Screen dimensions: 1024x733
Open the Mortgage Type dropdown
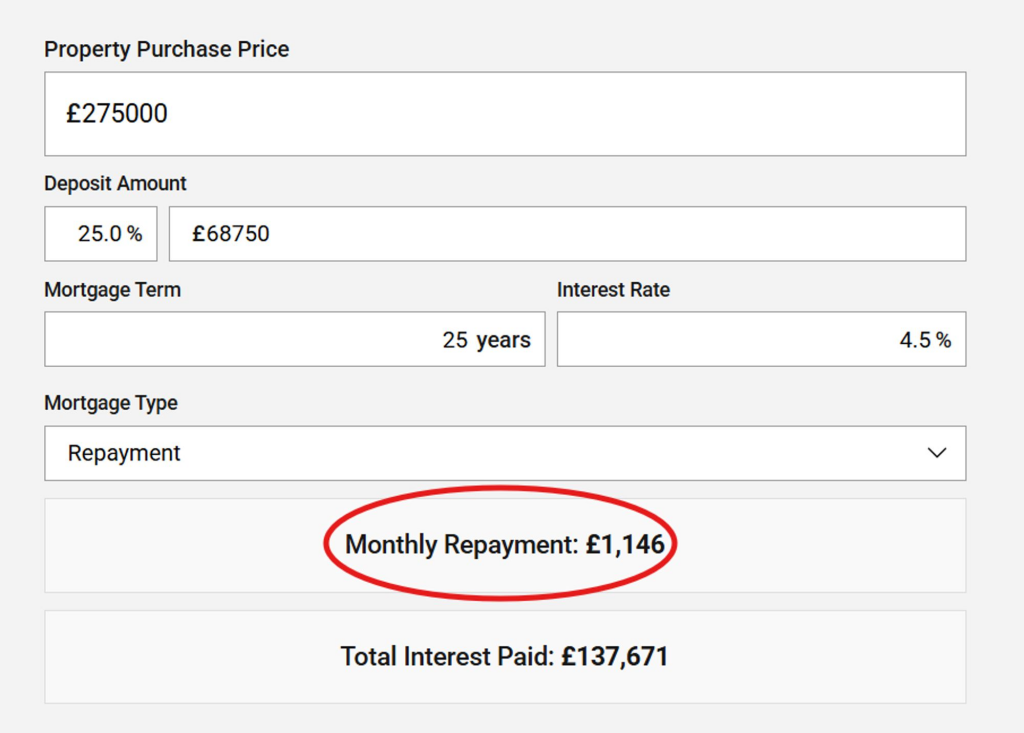coord(505,453)
